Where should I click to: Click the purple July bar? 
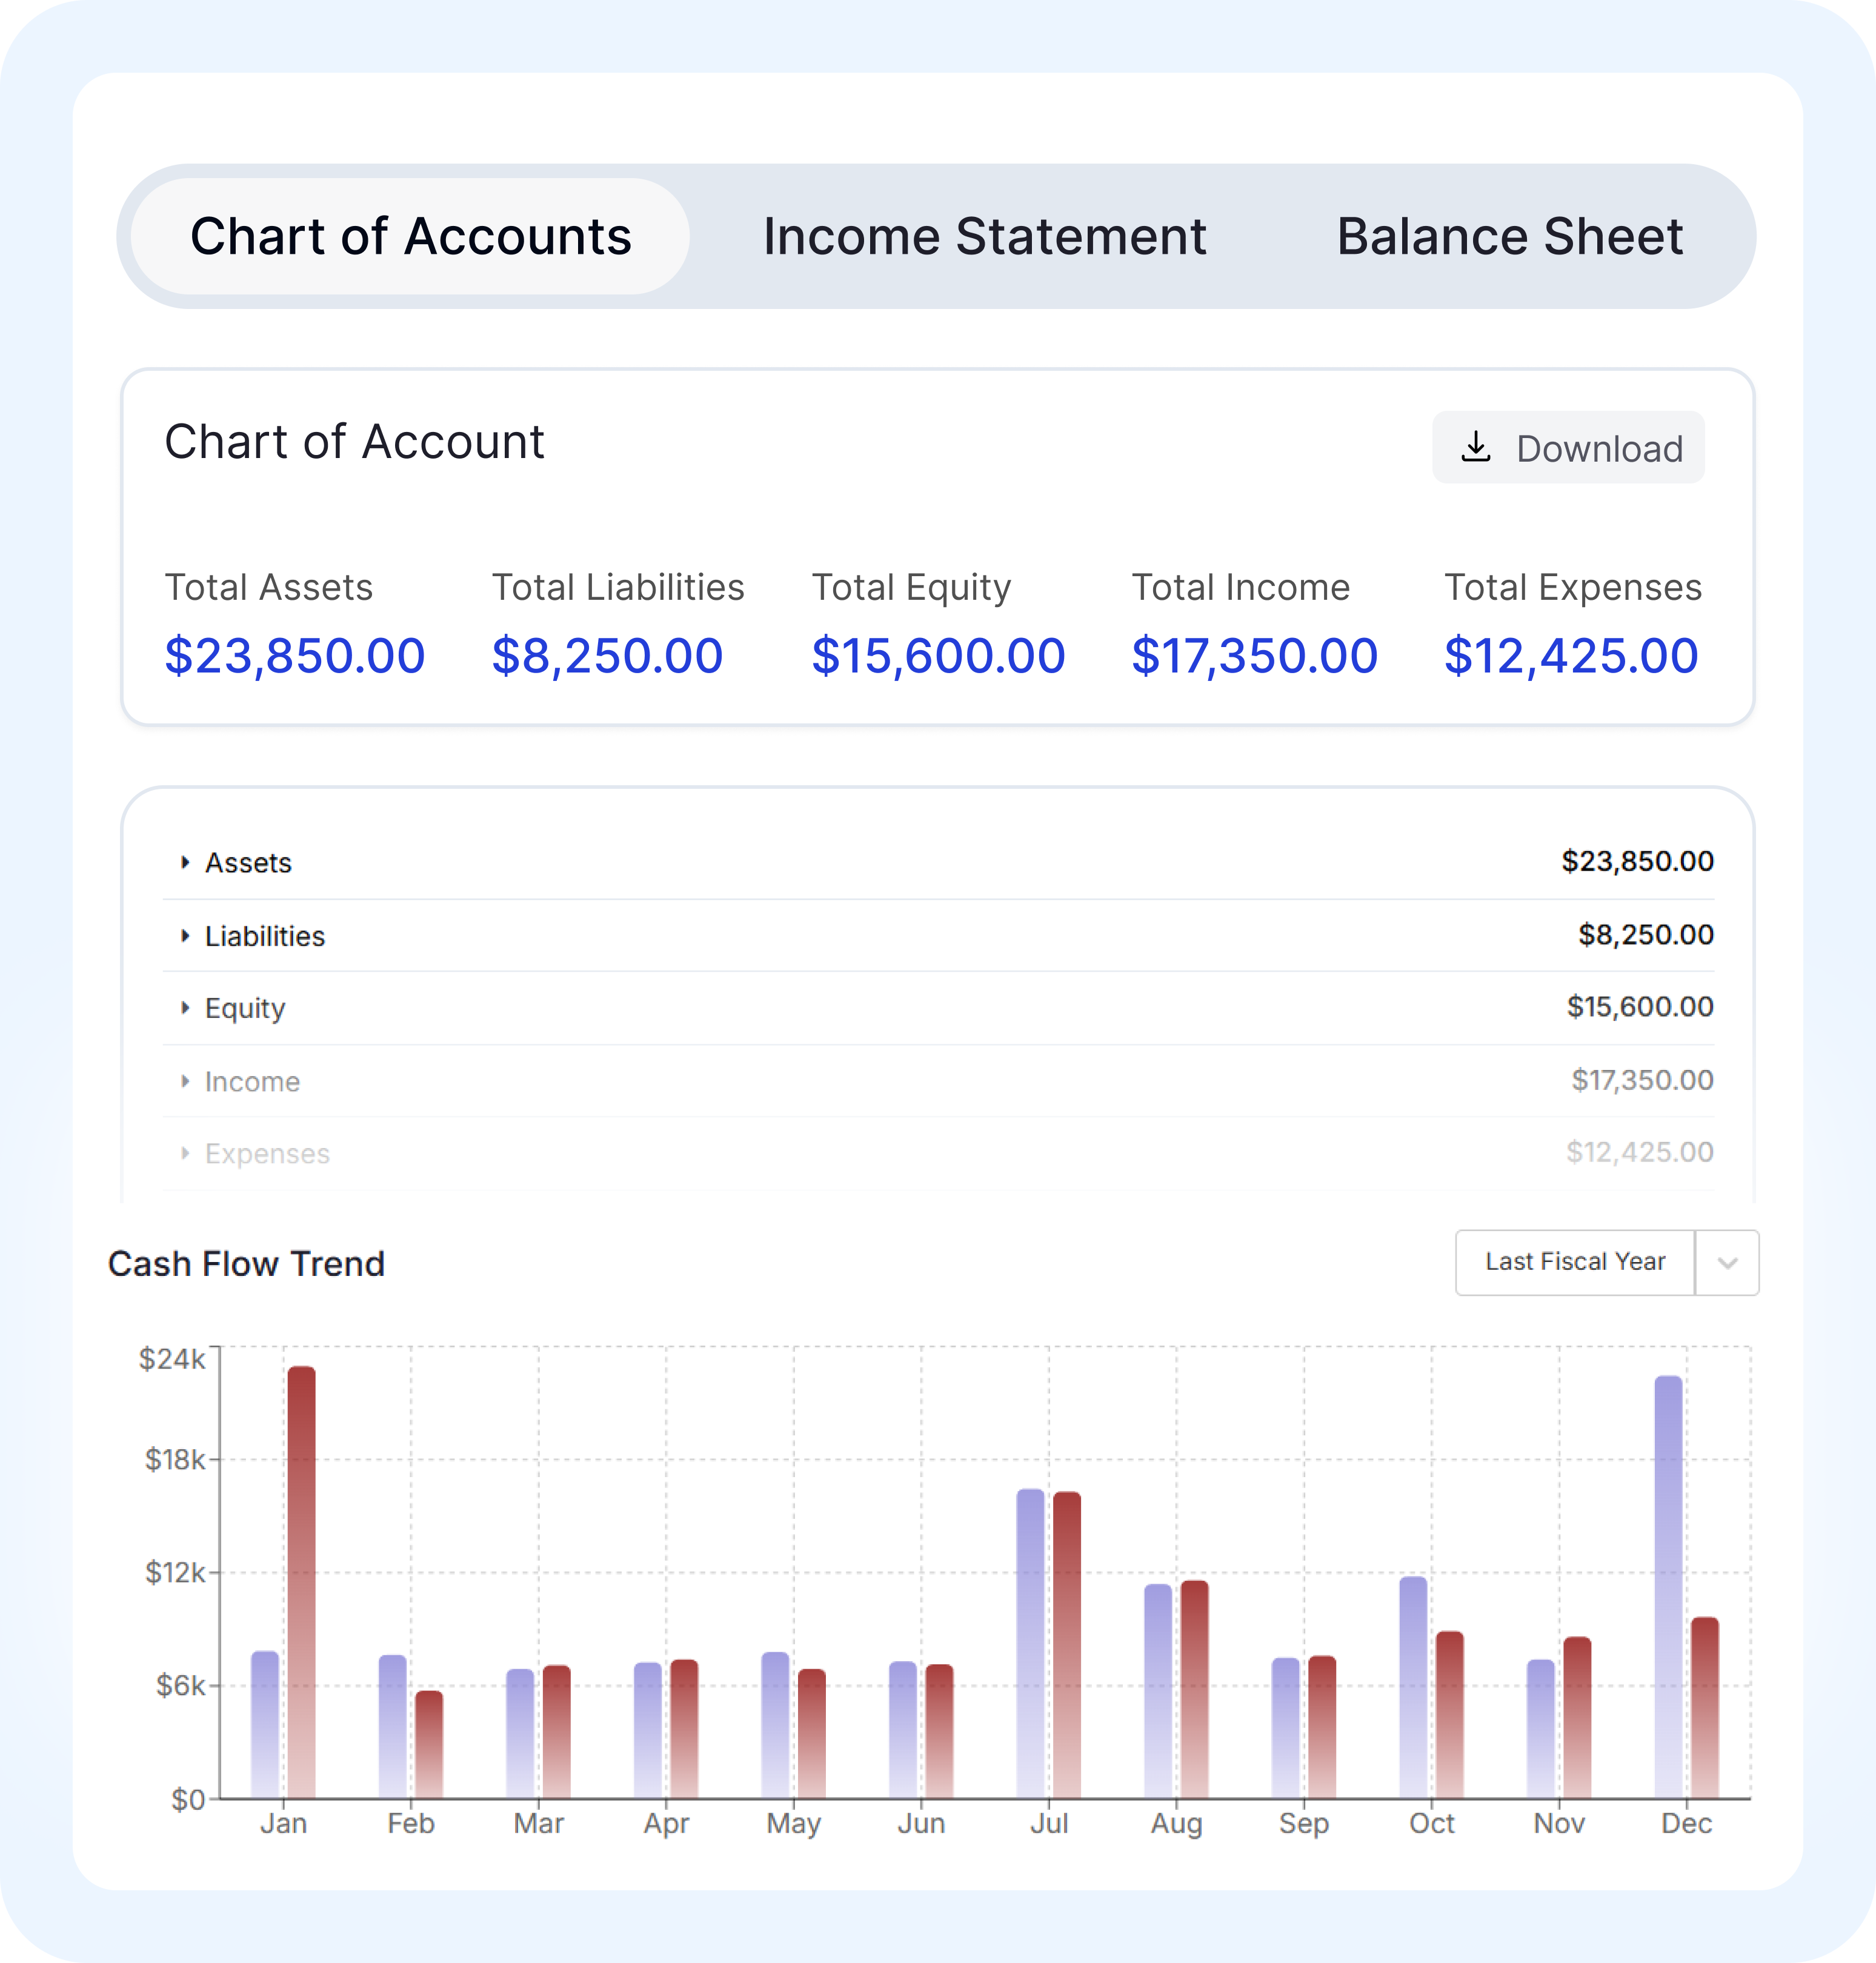(1030, 1640)
